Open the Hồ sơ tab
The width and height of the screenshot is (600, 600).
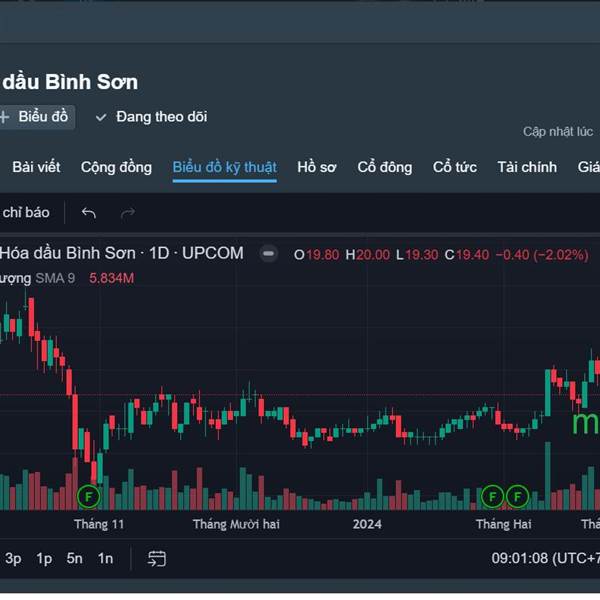point(317,167)
